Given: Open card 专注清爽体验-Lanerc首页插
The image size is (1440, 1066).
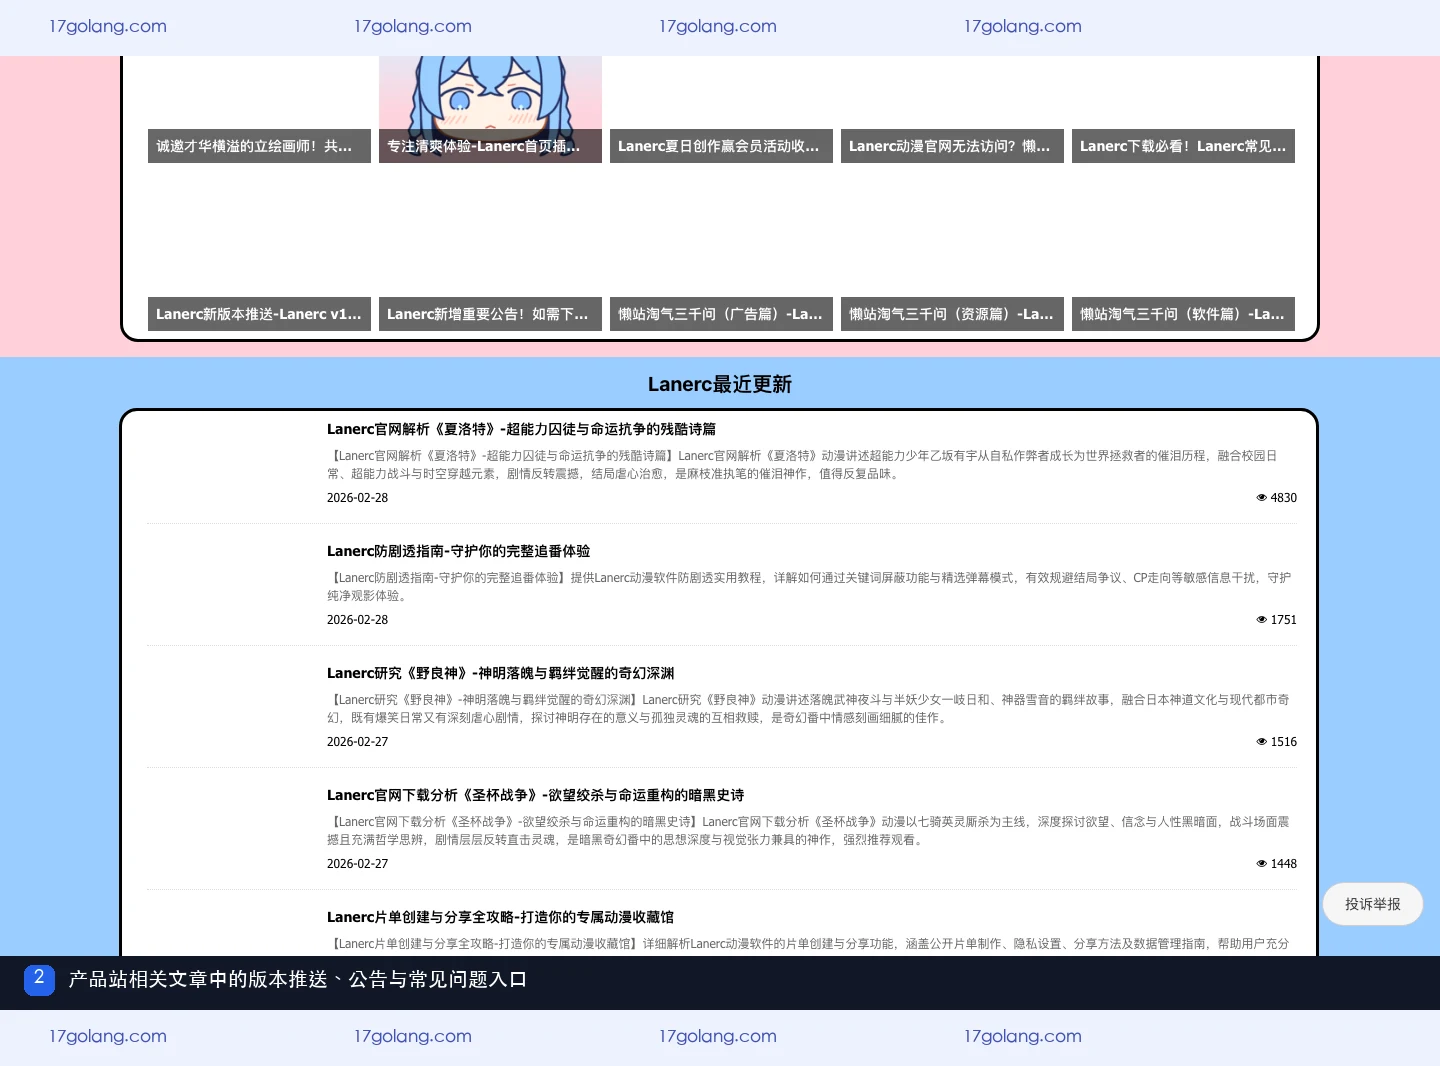Looking at the screenshot, I should 490,146.
